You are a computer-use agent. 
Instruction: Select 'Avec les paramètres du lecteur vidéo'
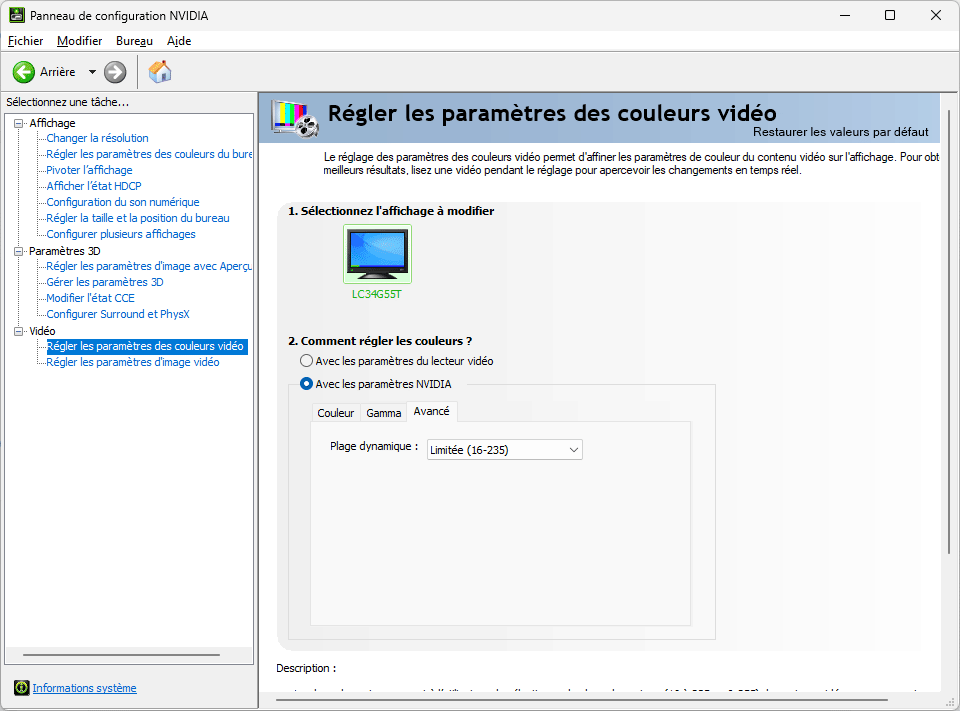pyautogui.click(x=306, y=361)
